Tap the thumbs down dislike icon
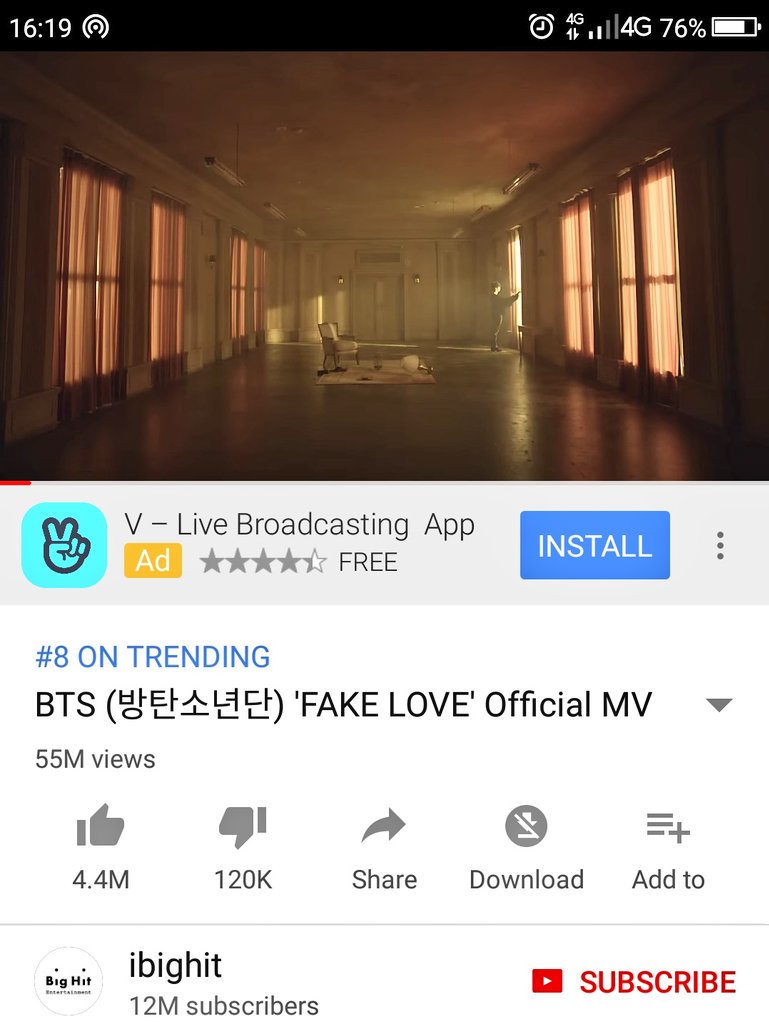Viewport: 769px width, 1024px height. tap(243, 827)
